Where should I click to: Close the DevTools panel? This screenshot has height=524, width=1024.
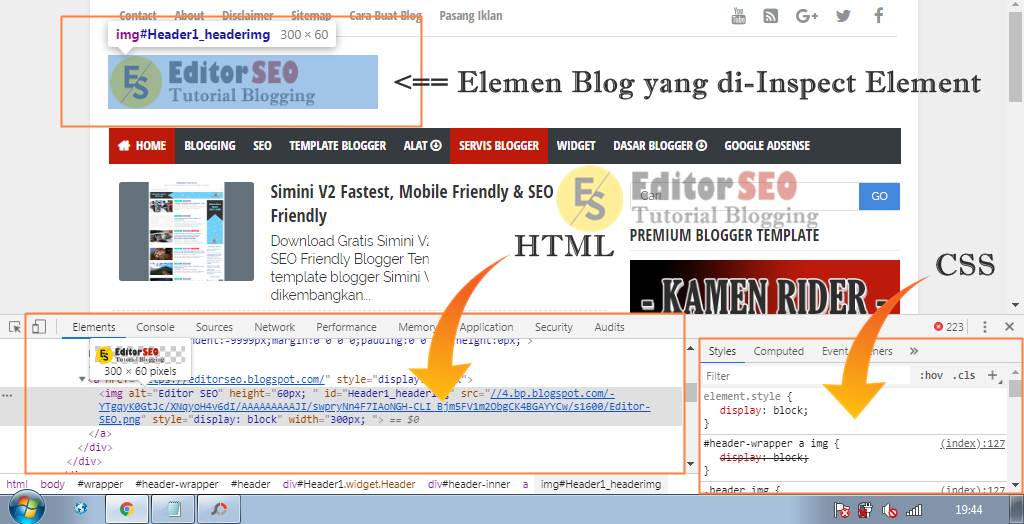click(x=1009, y=327)
